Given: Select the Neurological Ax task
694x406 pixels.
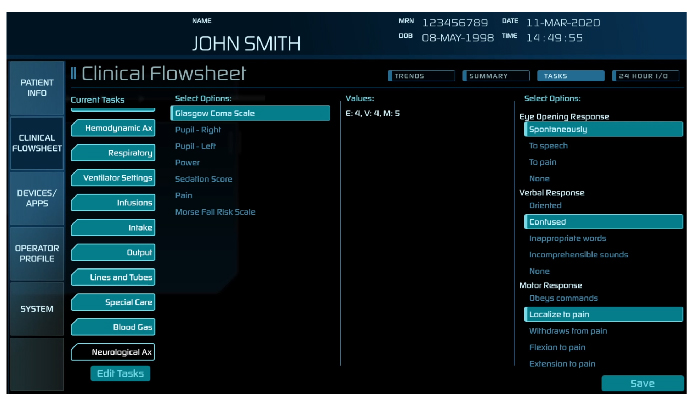Looking at the screenshot, I should tap(113, 352).
